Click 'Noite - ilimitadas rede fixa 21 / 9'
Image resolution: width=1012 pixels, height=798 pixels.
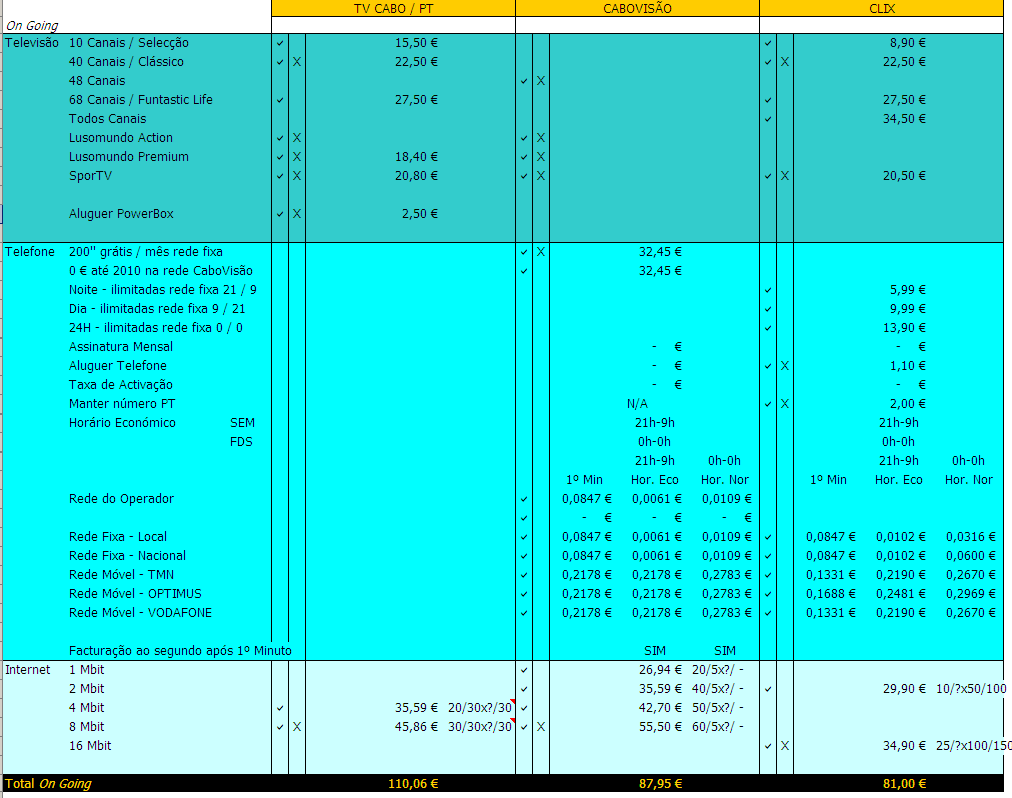click(x=163, y=290)
